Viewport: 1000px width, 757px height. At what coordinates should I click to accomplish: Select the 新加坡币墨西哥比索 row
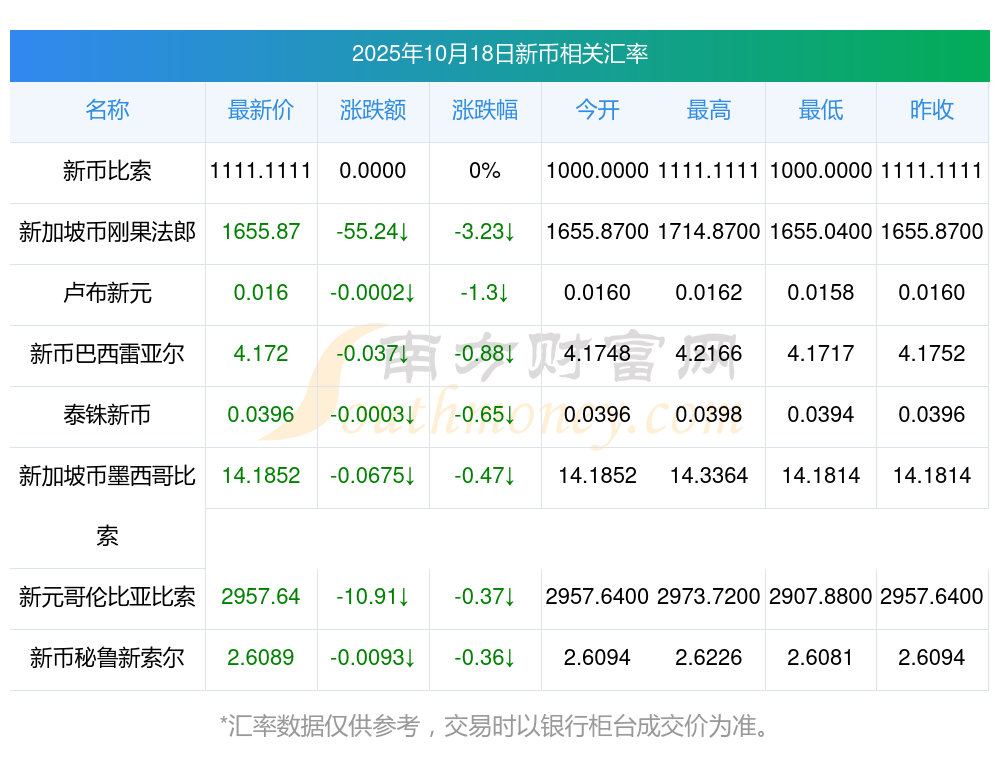tap(107, 477)
